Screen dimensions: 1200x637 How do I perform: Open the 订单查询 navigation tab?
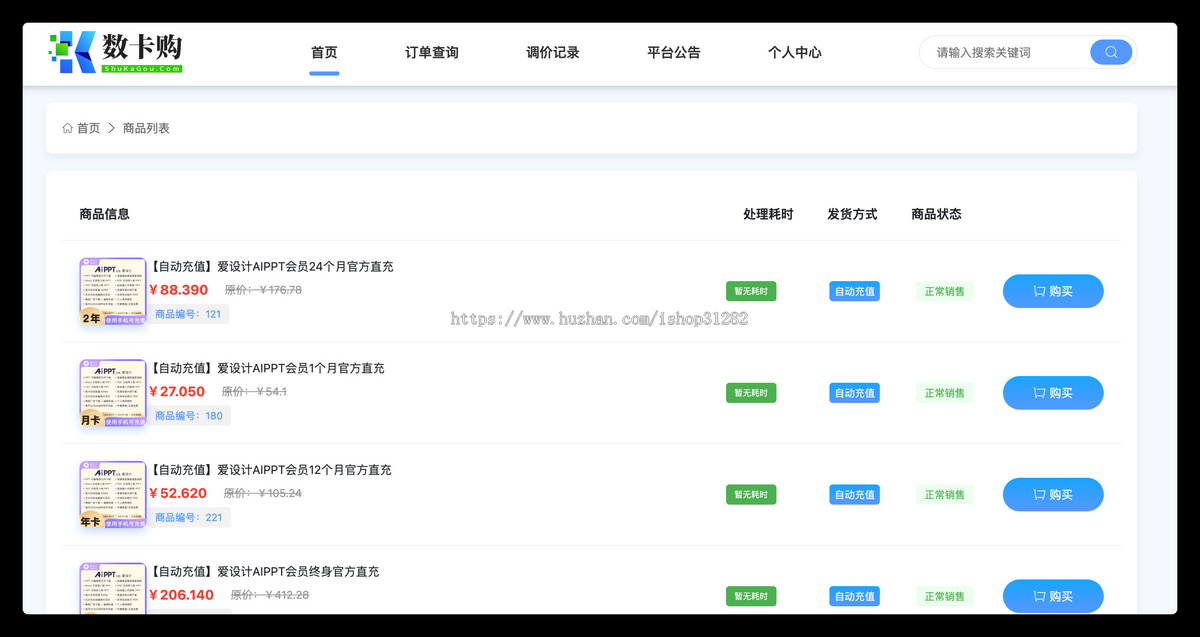coord(432,52)
